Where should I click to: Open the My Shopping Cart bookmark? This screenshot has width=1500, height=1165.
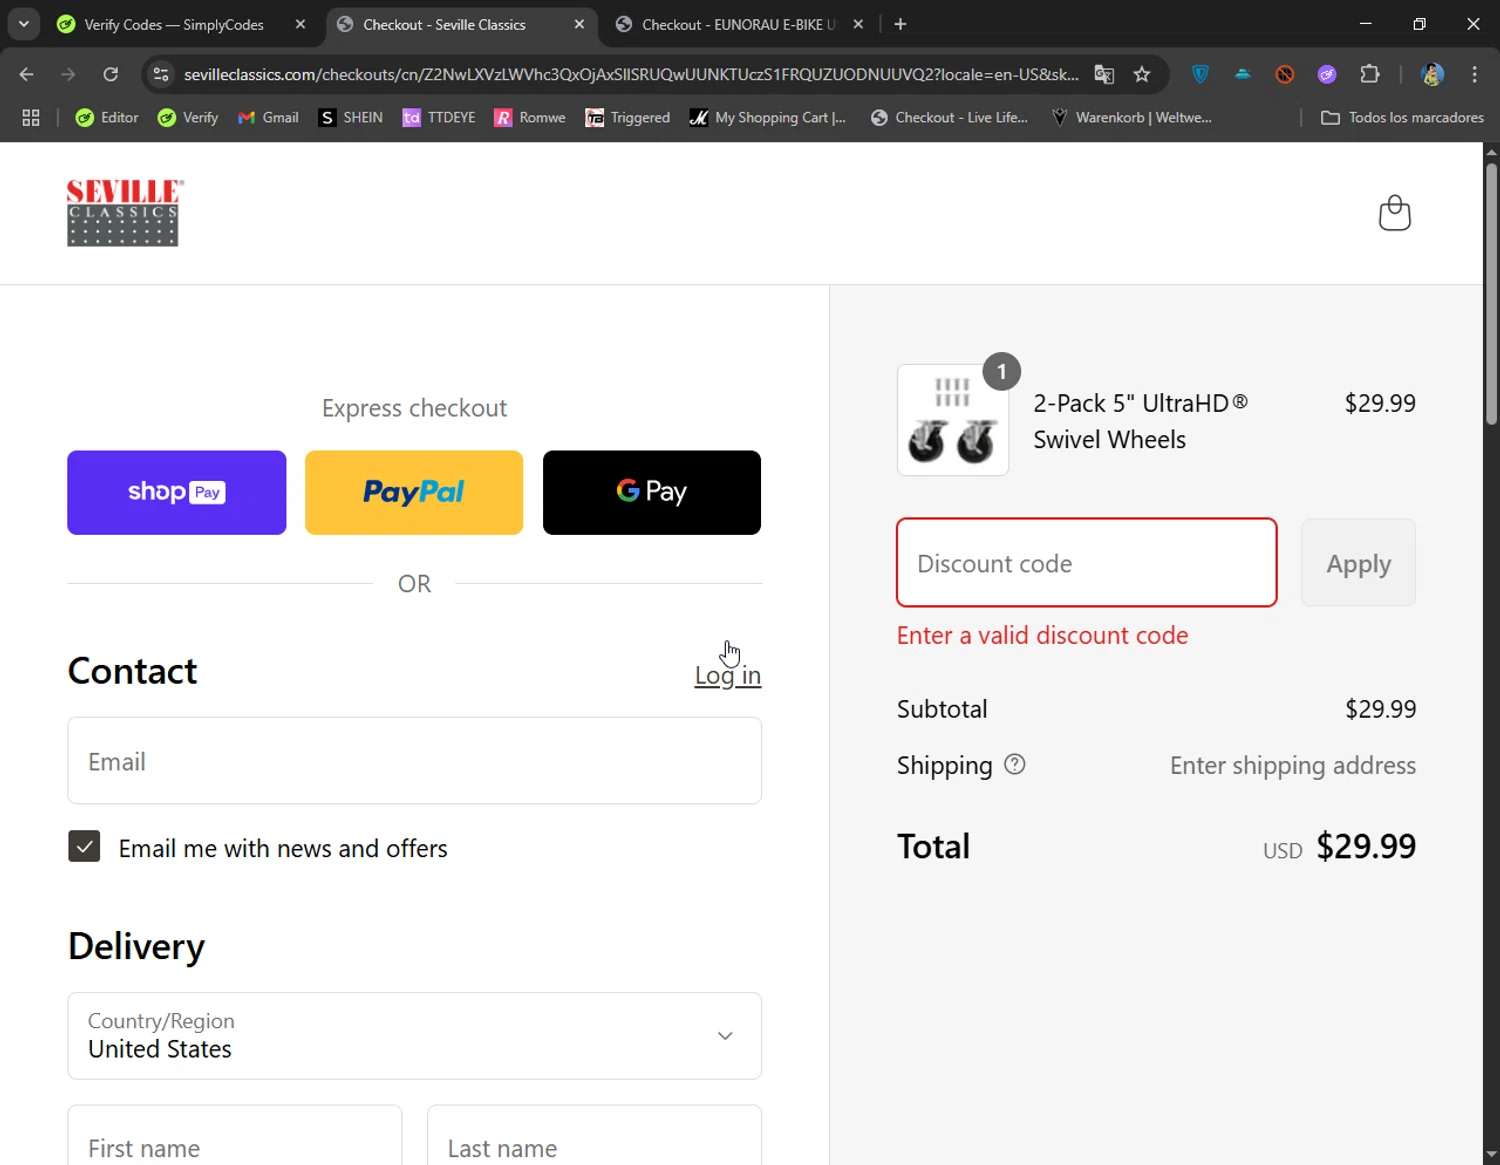coord(767,118)
